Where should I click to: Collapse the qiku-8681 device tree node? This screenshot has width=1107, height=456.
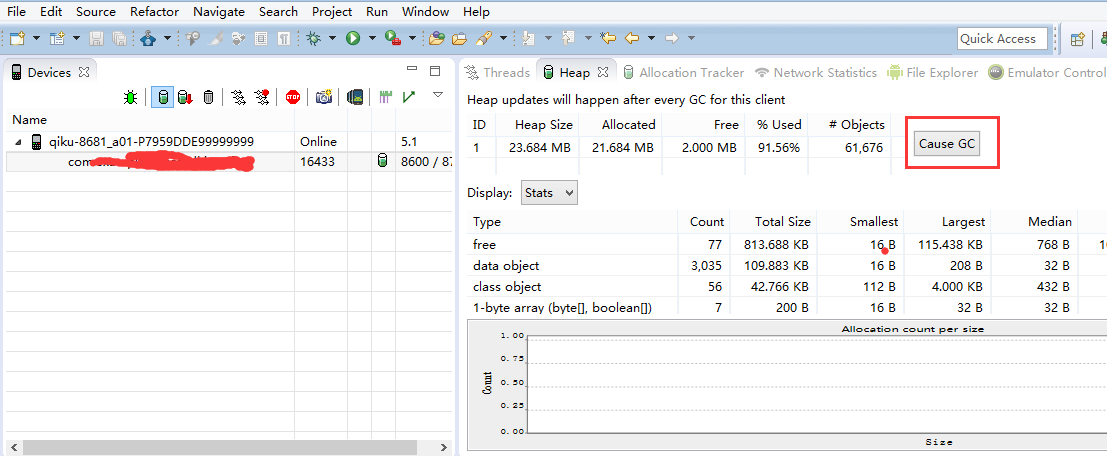19,142
